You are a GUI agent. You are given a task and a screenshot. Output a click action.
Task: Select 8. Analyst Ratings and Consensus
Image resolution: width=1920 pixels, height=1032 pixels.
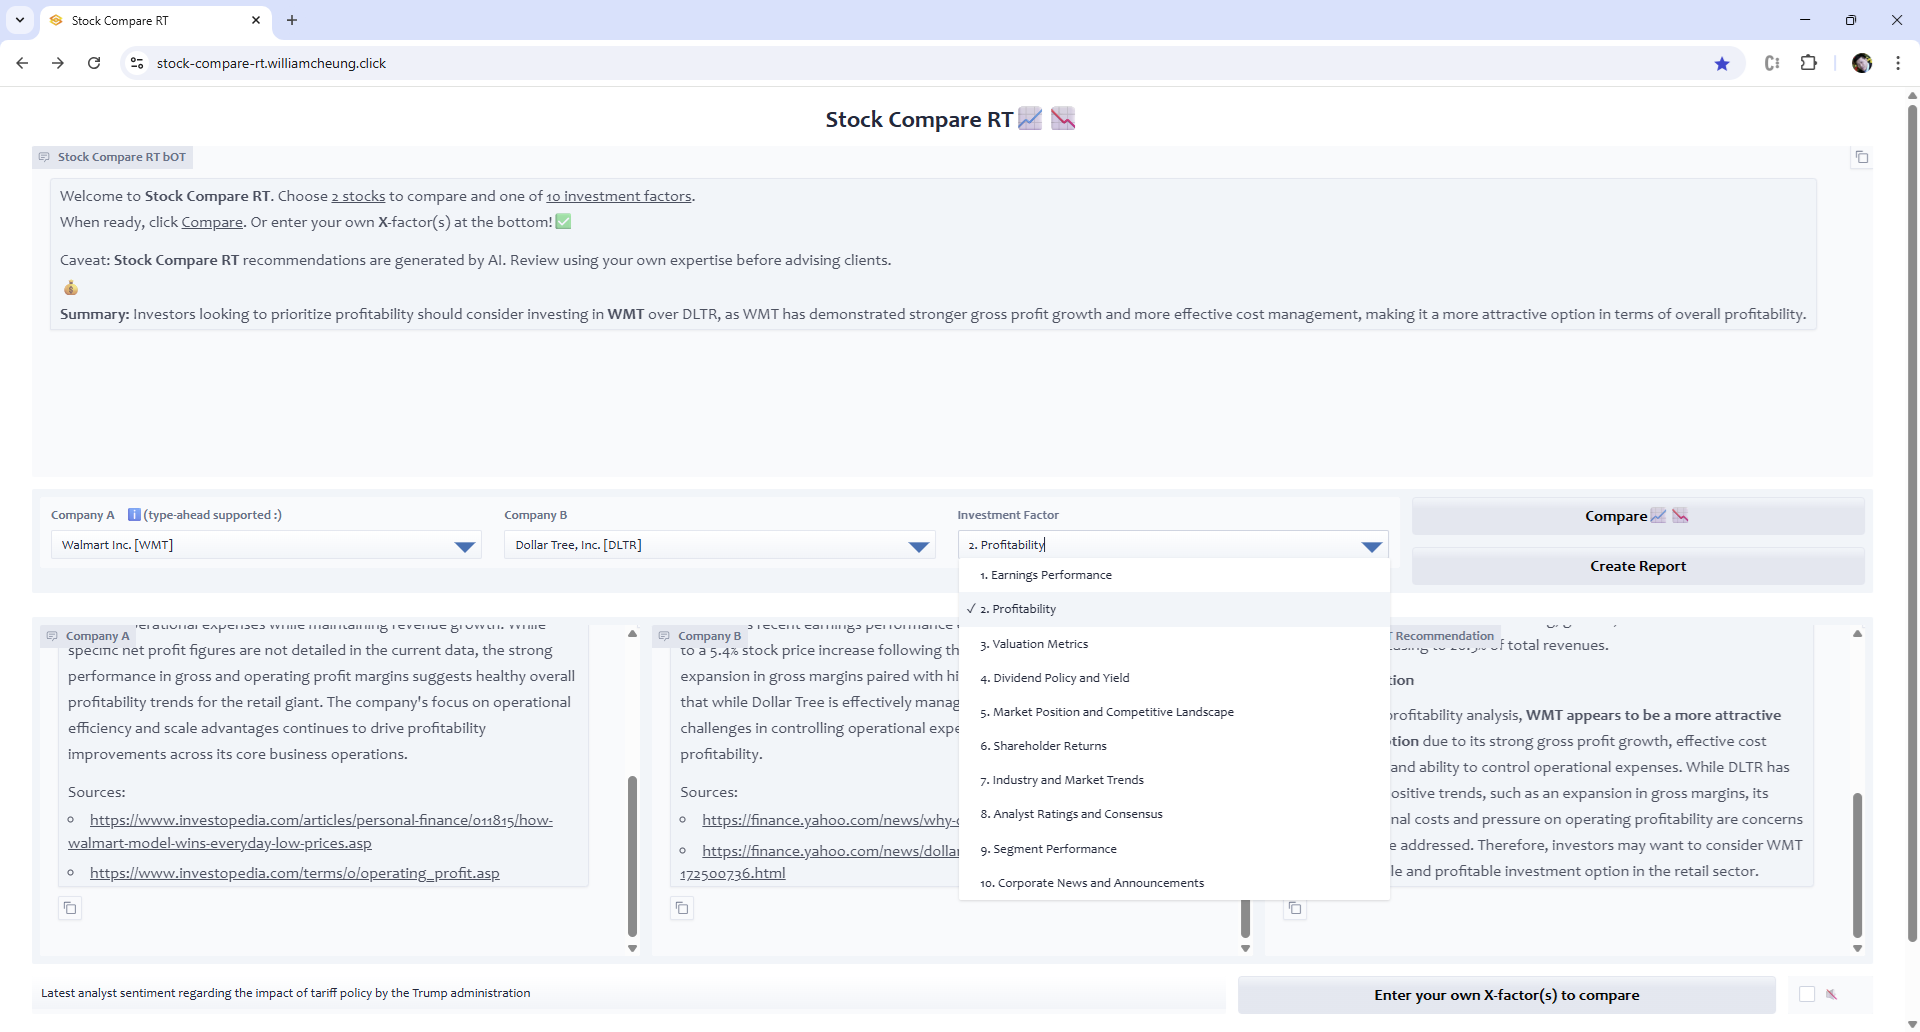pos(1174,814)
